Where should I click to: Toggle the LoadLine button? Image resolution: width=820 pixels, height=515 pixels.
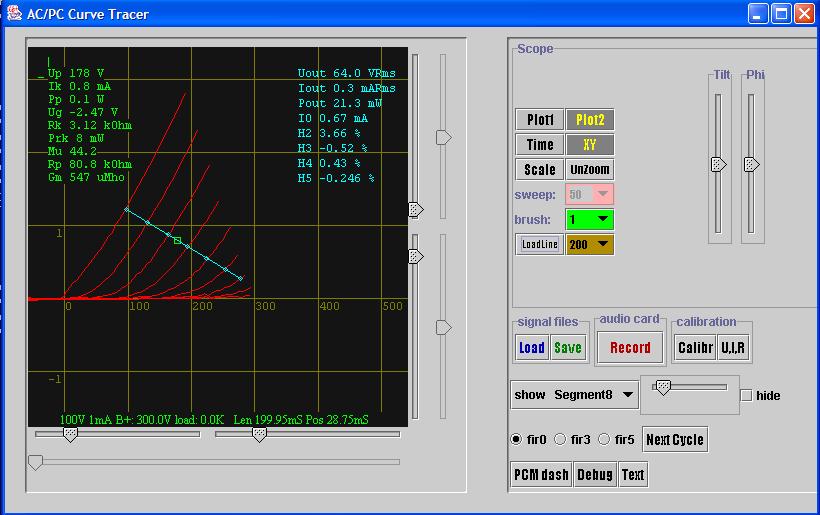click(540, 244)
